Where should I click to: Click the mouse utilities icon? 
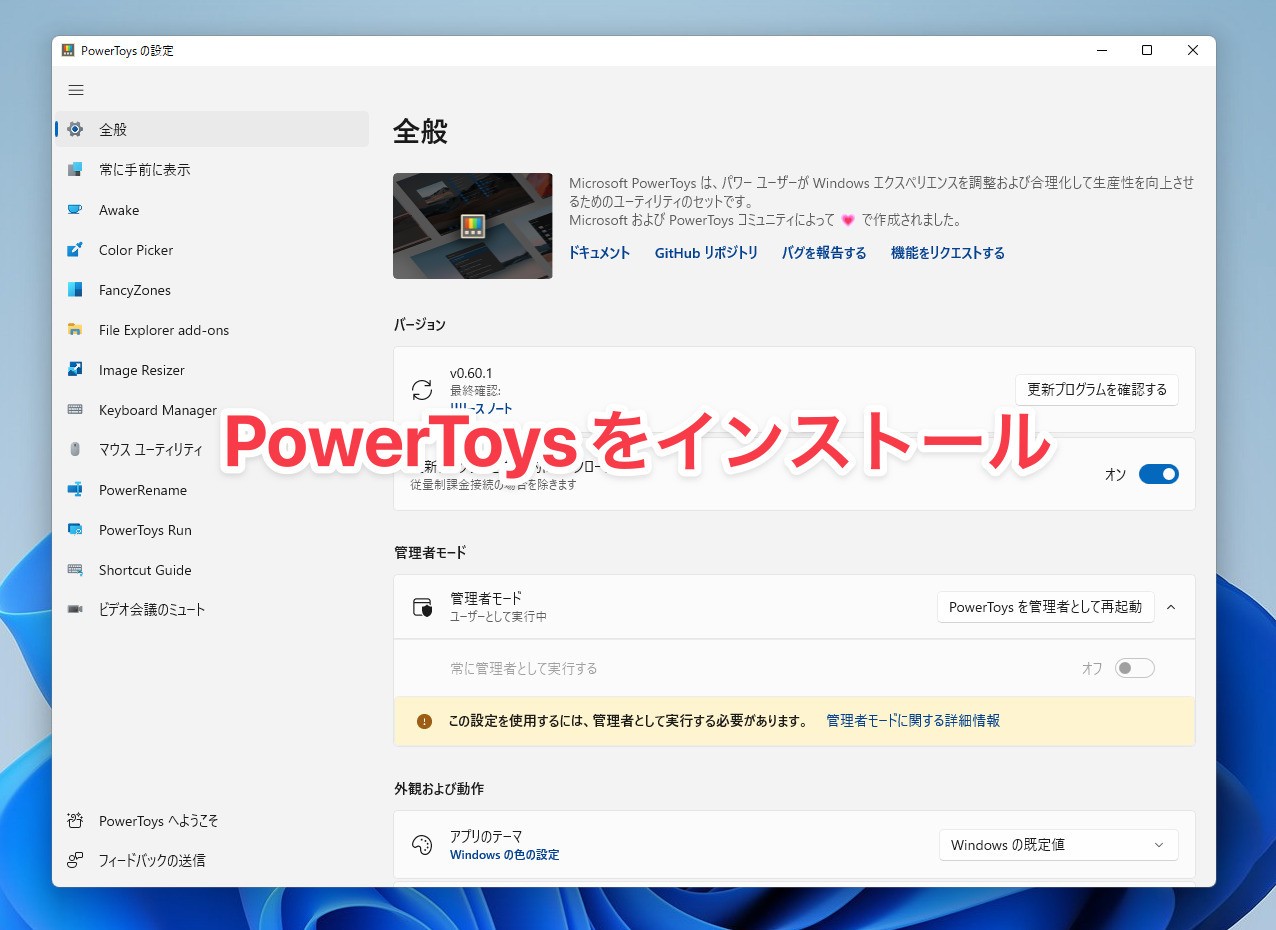point(75,450)
